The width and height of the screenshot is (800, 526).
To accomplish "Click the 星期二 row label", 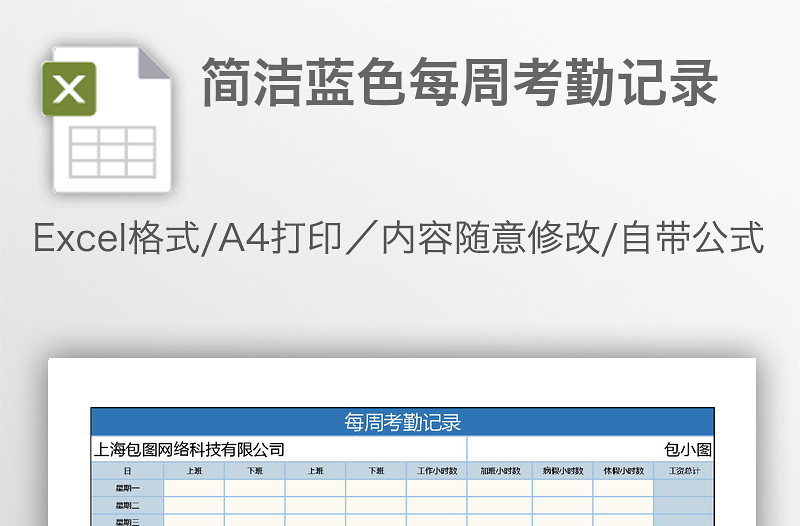I will [x=128, y=506].
